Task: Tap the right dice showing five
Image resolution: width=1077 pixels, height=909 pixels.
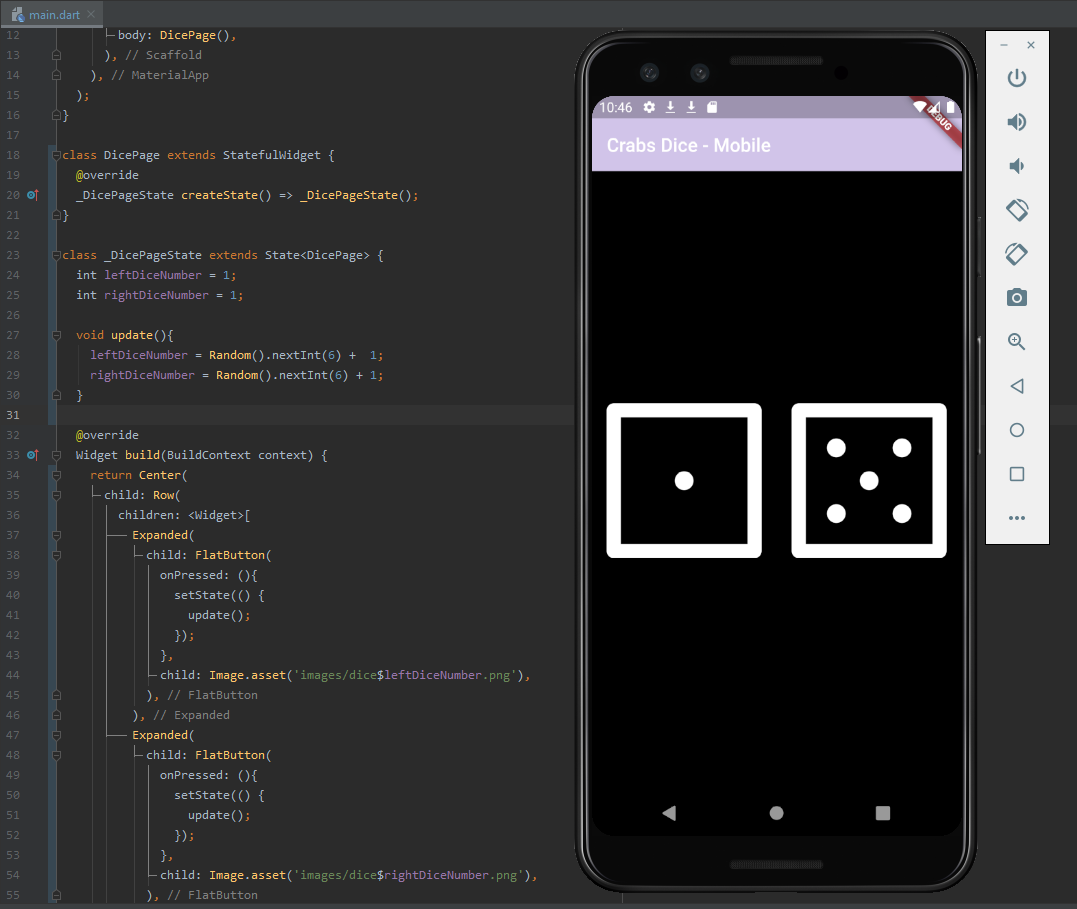Action: 869,480
